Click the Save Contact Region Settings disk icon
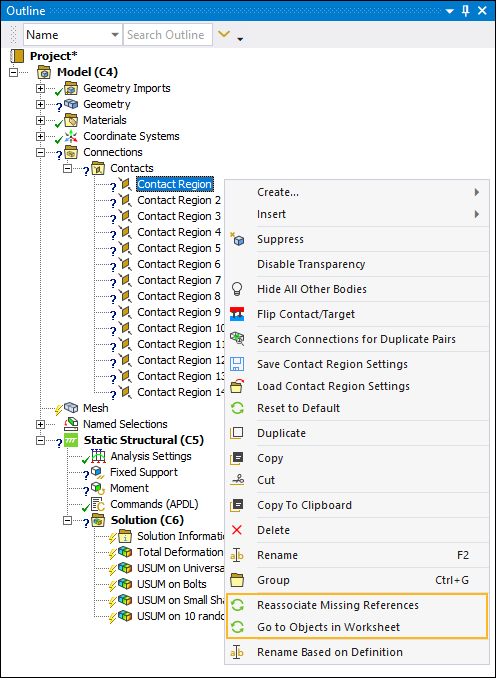This screenshot has width=496, height=678. point(237,364)
